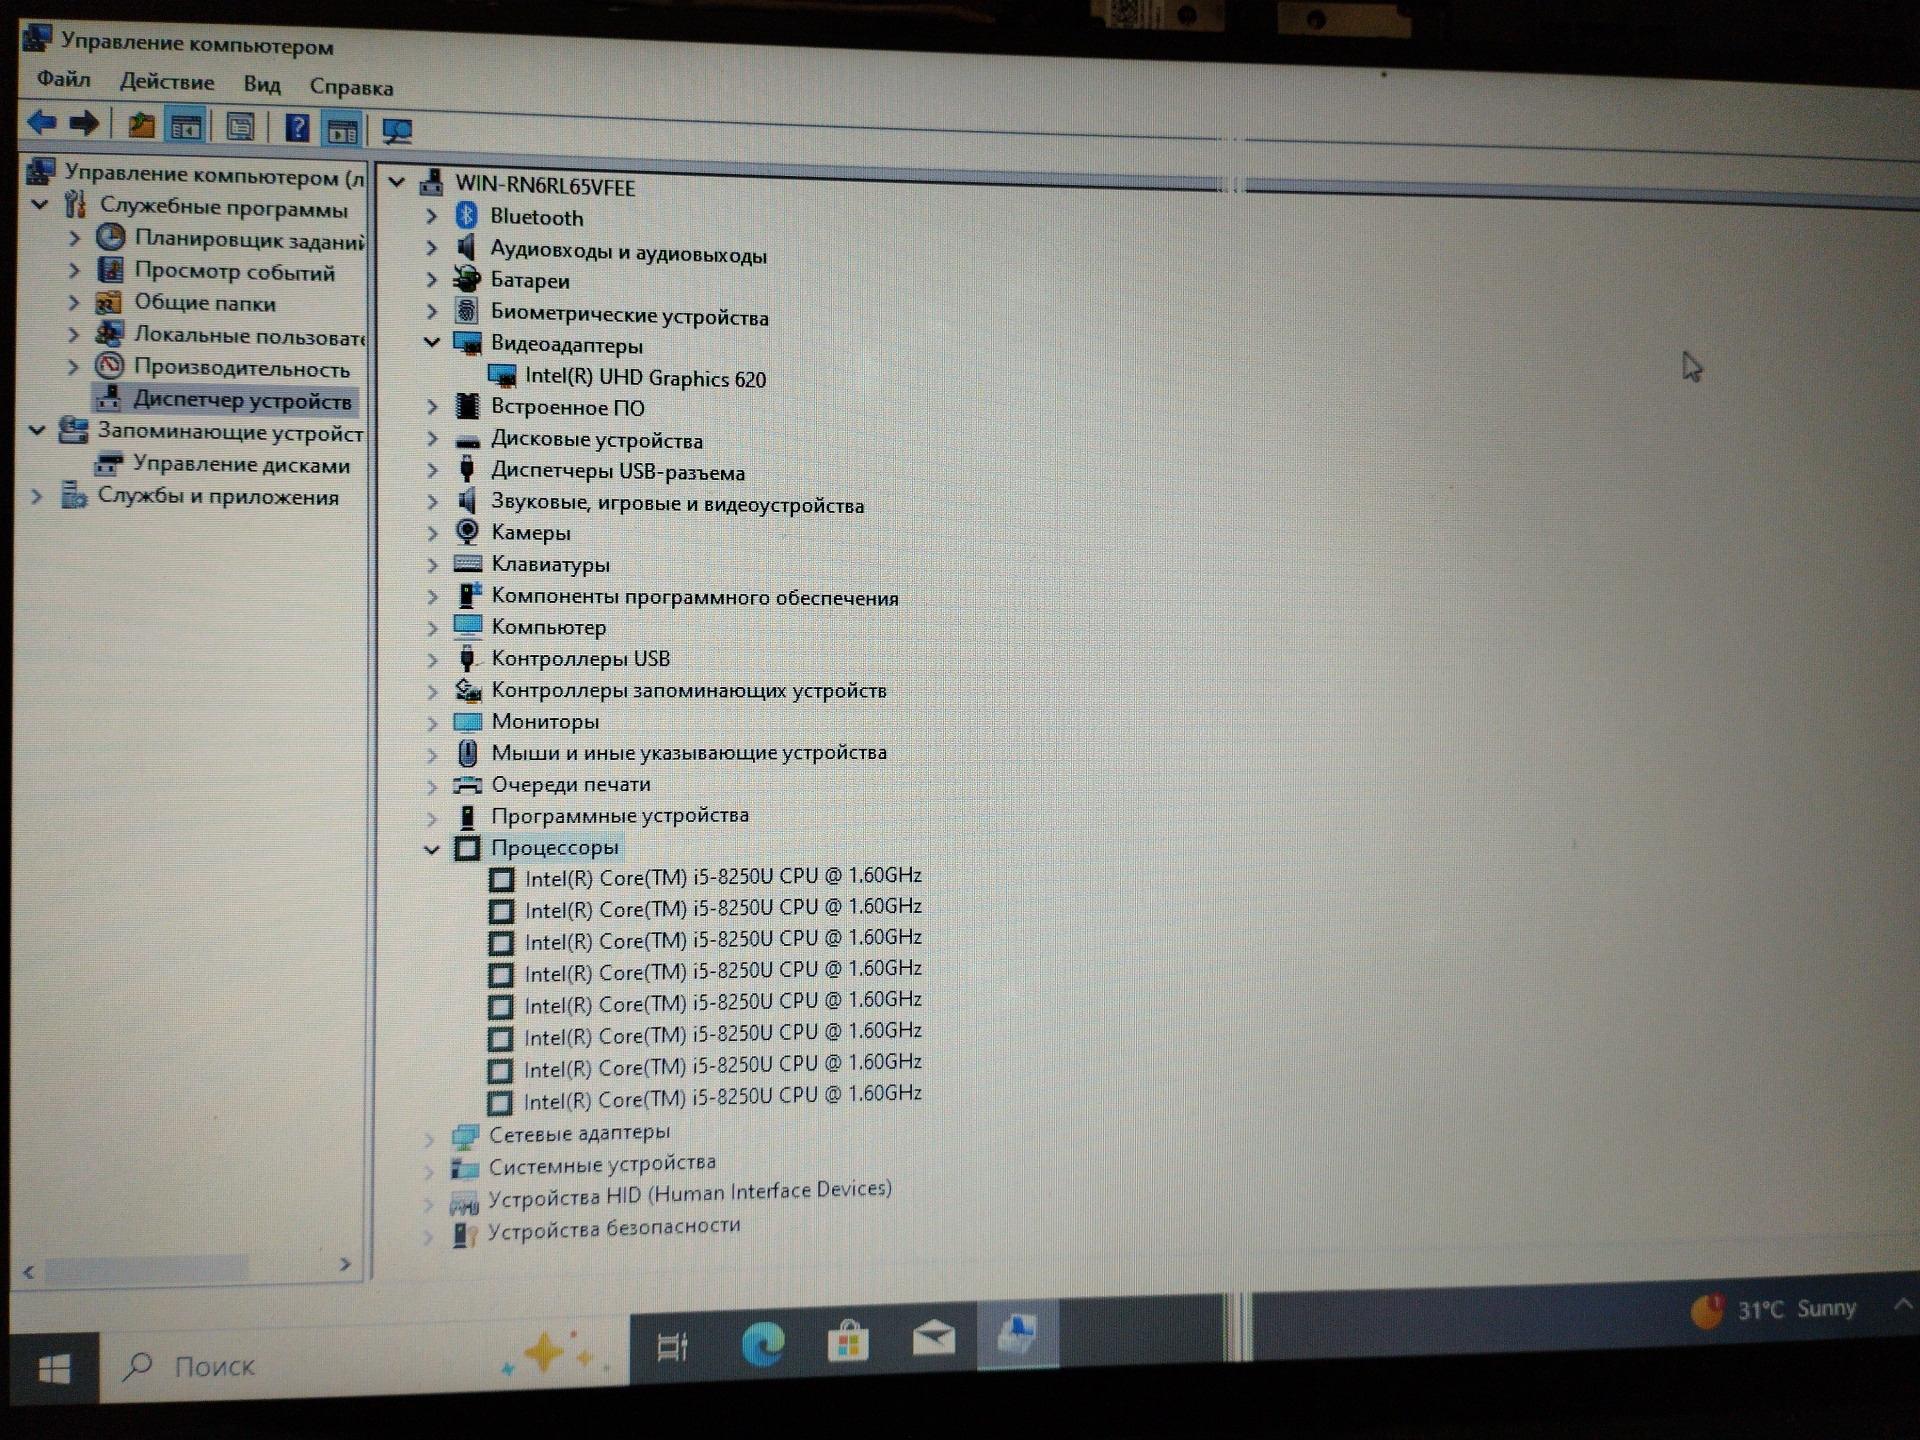Viewport: 1920px width, 1440px height.
Task: Select Управление дисками in left tree
Action: [x=241, y=464]
